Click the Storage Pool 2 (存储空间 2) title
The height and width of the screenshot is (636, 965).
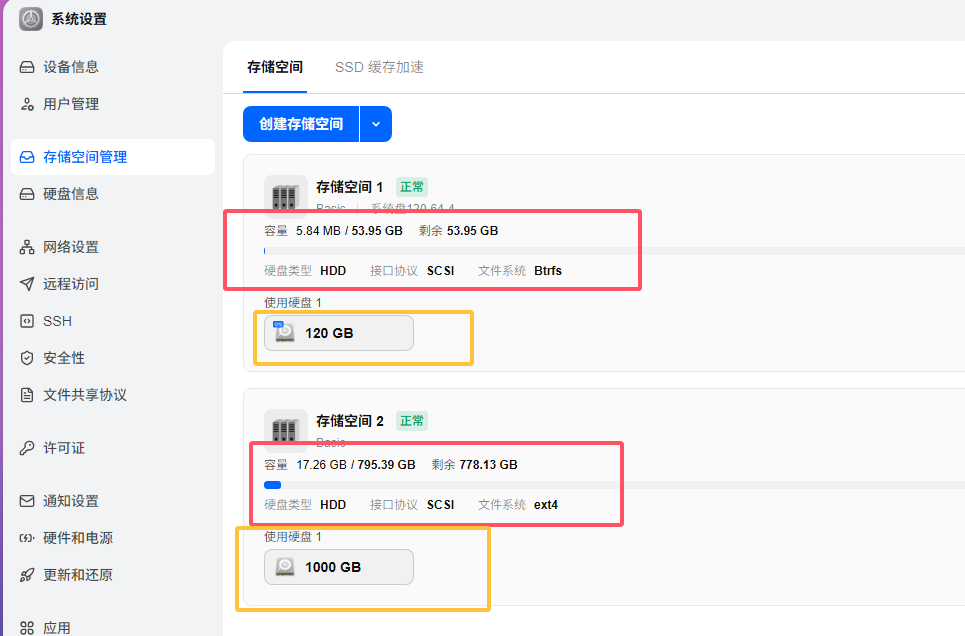tap(350, 421)
